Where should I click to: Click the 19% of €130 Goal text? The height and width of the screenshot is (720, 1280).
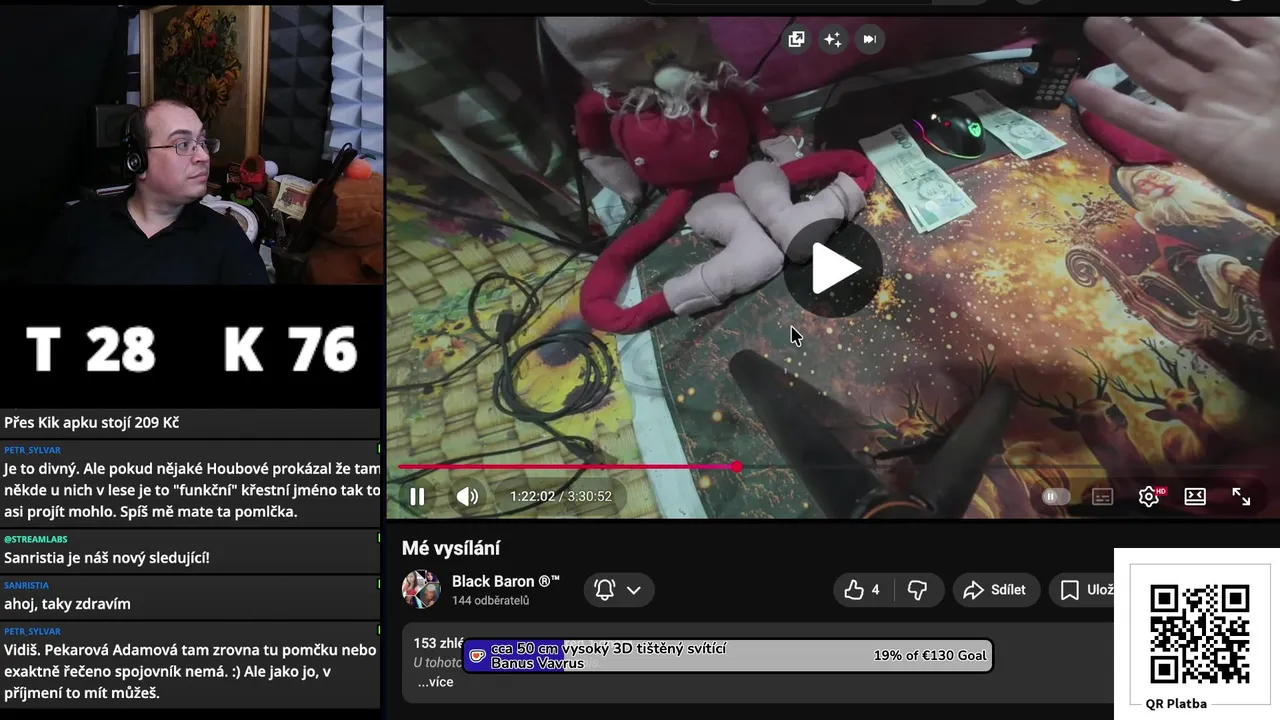click(930, 656)
